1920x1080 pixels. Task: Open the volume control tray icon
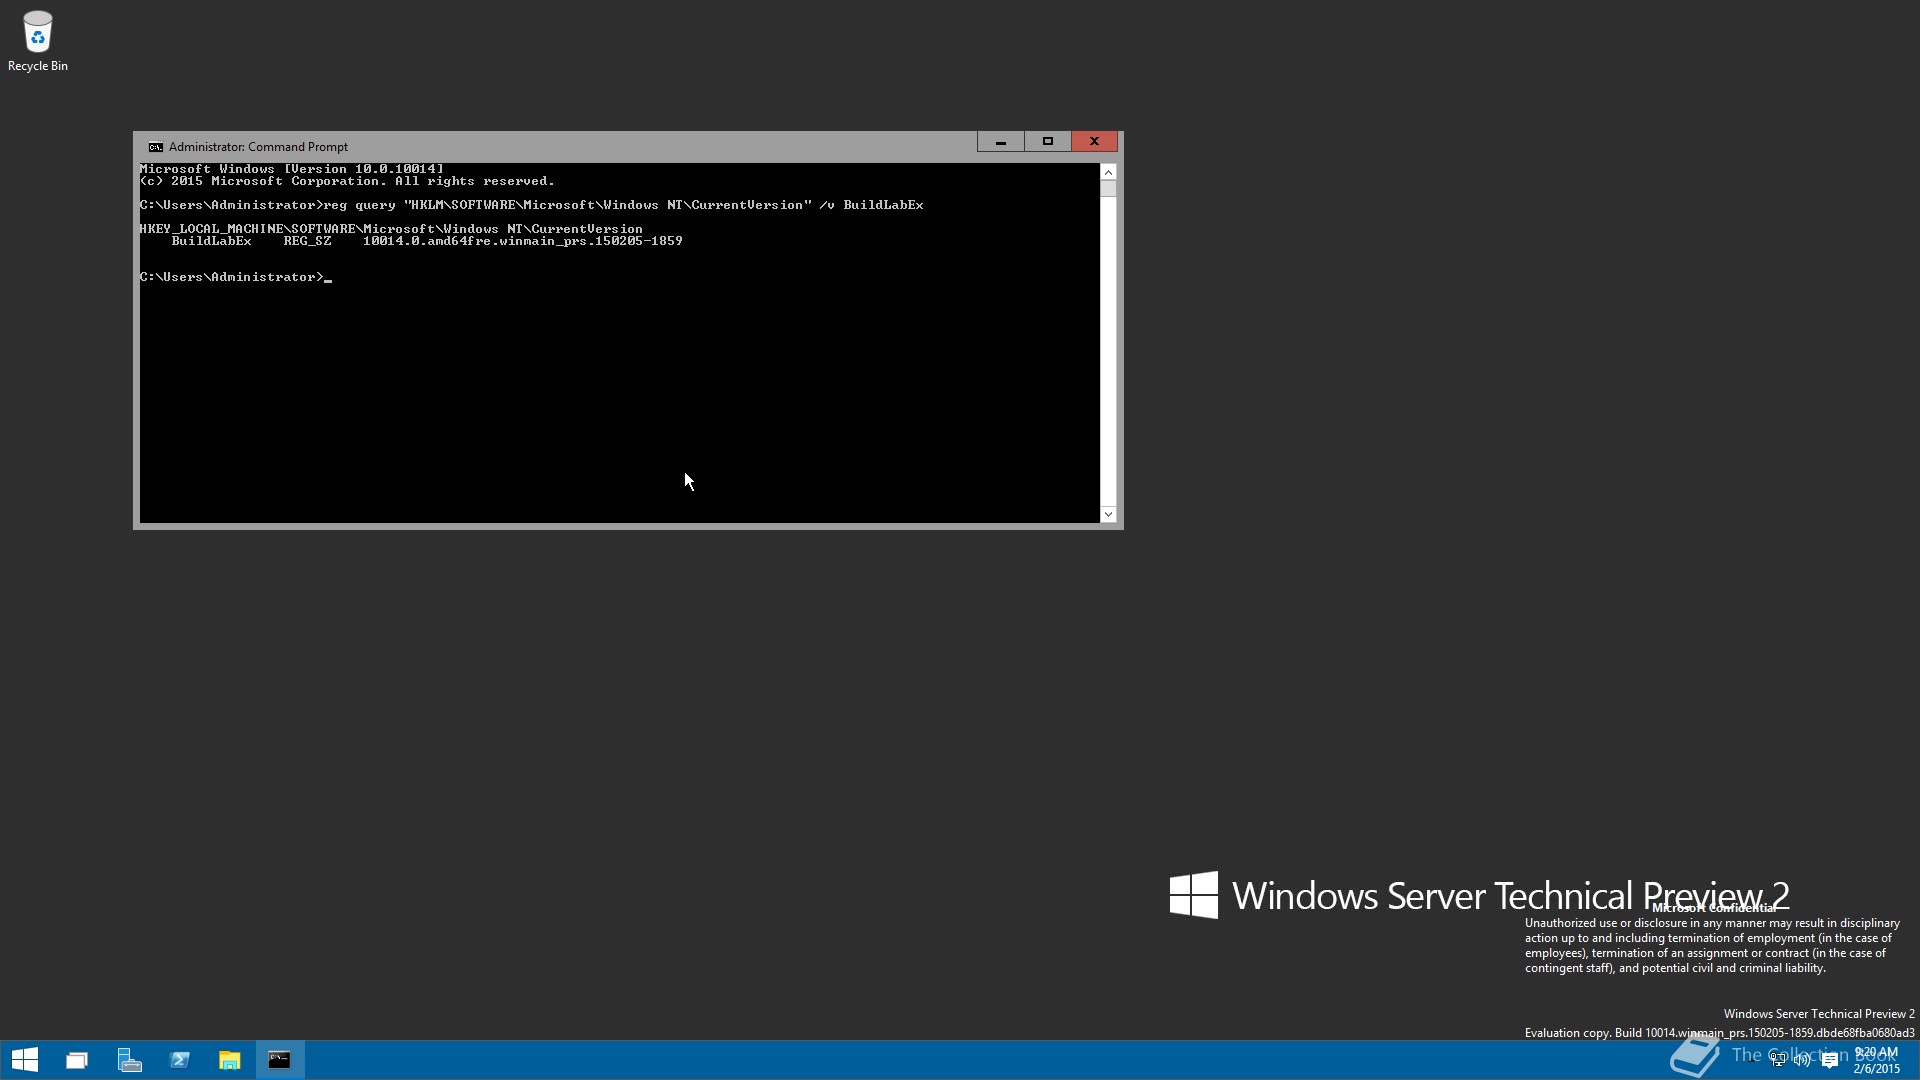[1803, 1060]
